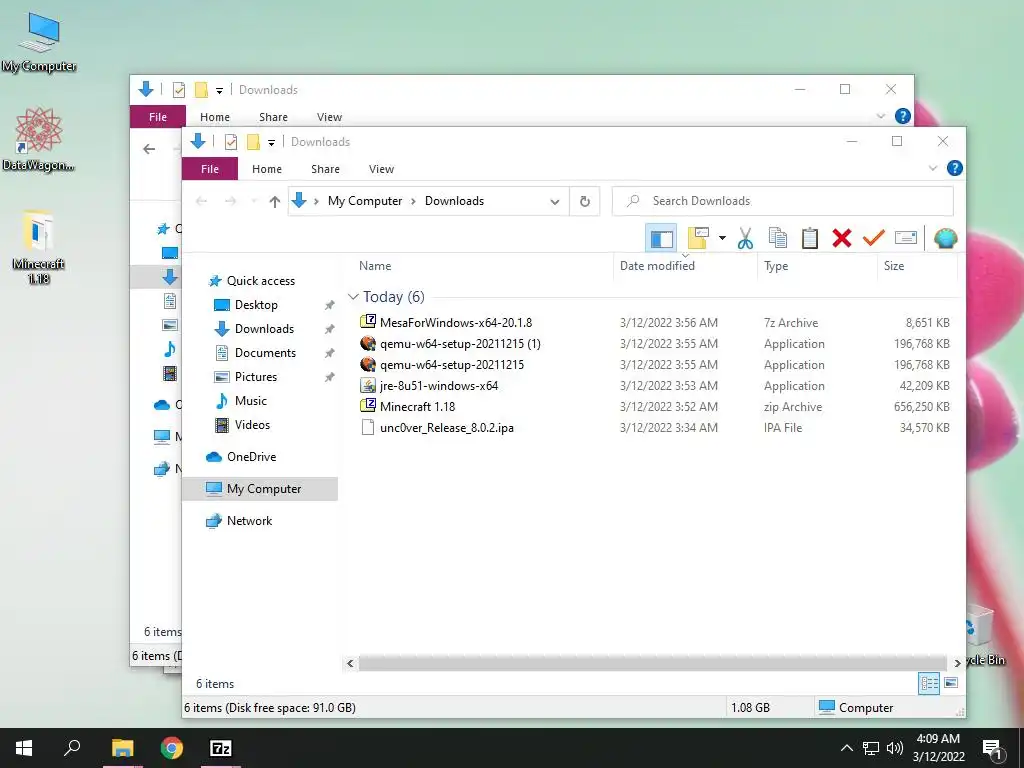Click the horizontal scrollbar in file list
1024x768 pixels.
[x=652, y=664]
